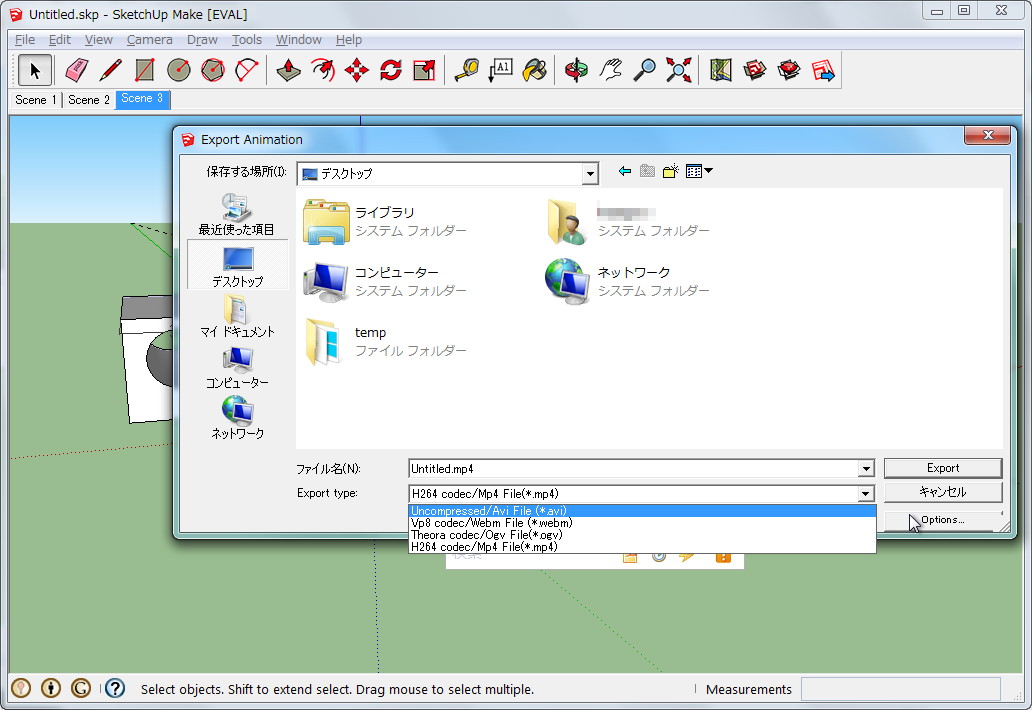
Task: Open the Extension Warehouse toolbar icon
Action: point(788,70)
